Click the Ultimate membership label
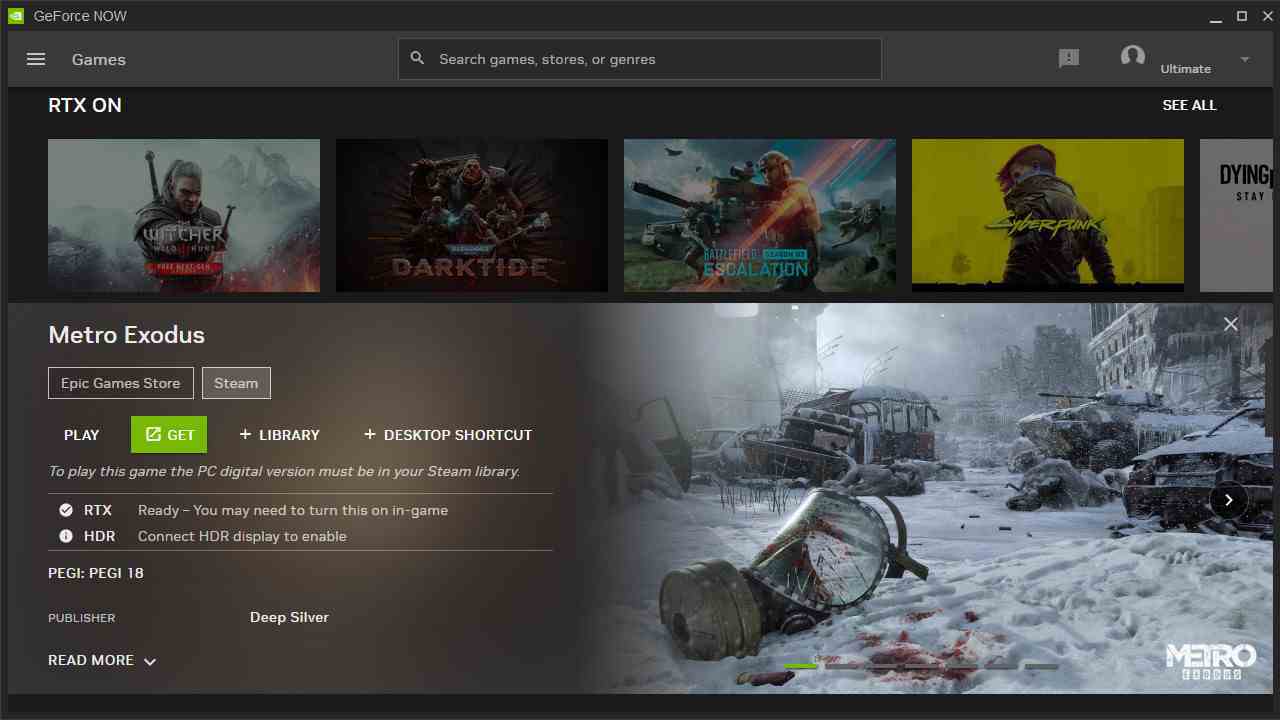This screenshot has width=1280, height=720. [x=1185, y=69]
